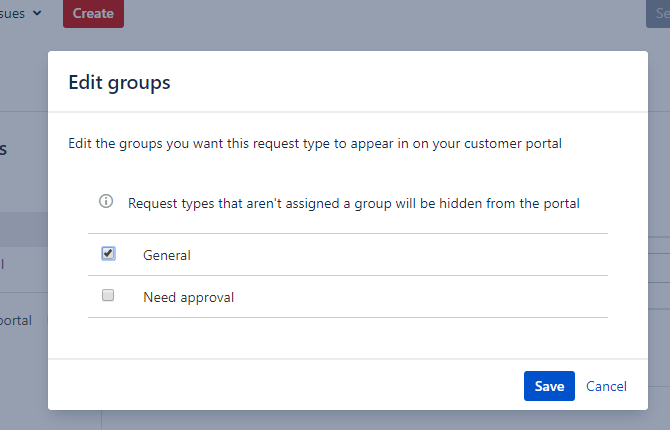Uncheck the General group checkbox

[x=108, y=253]
